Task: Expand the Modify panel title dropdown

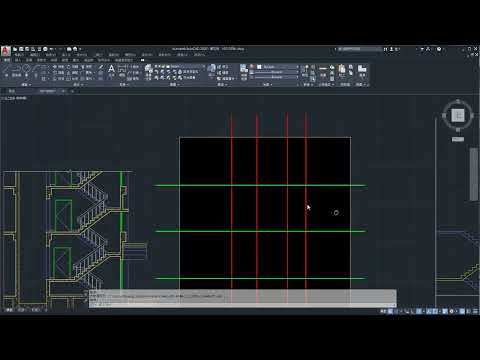Action: click(x=77, y=85)
